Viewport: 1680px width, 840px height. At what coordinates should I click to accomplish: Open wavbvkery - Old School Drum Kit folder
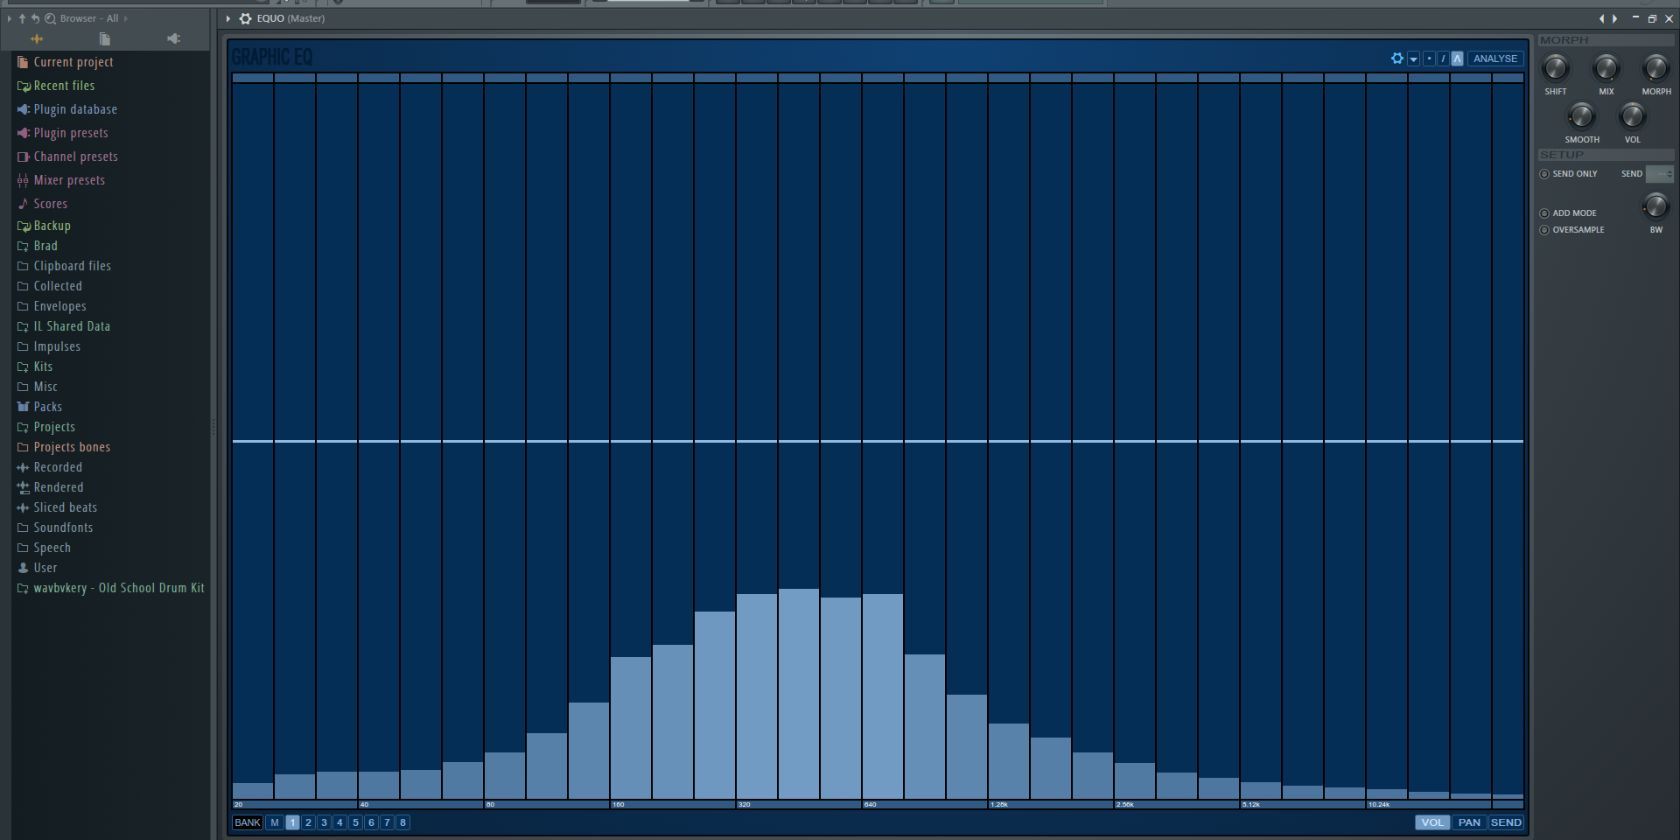[110, 588]
